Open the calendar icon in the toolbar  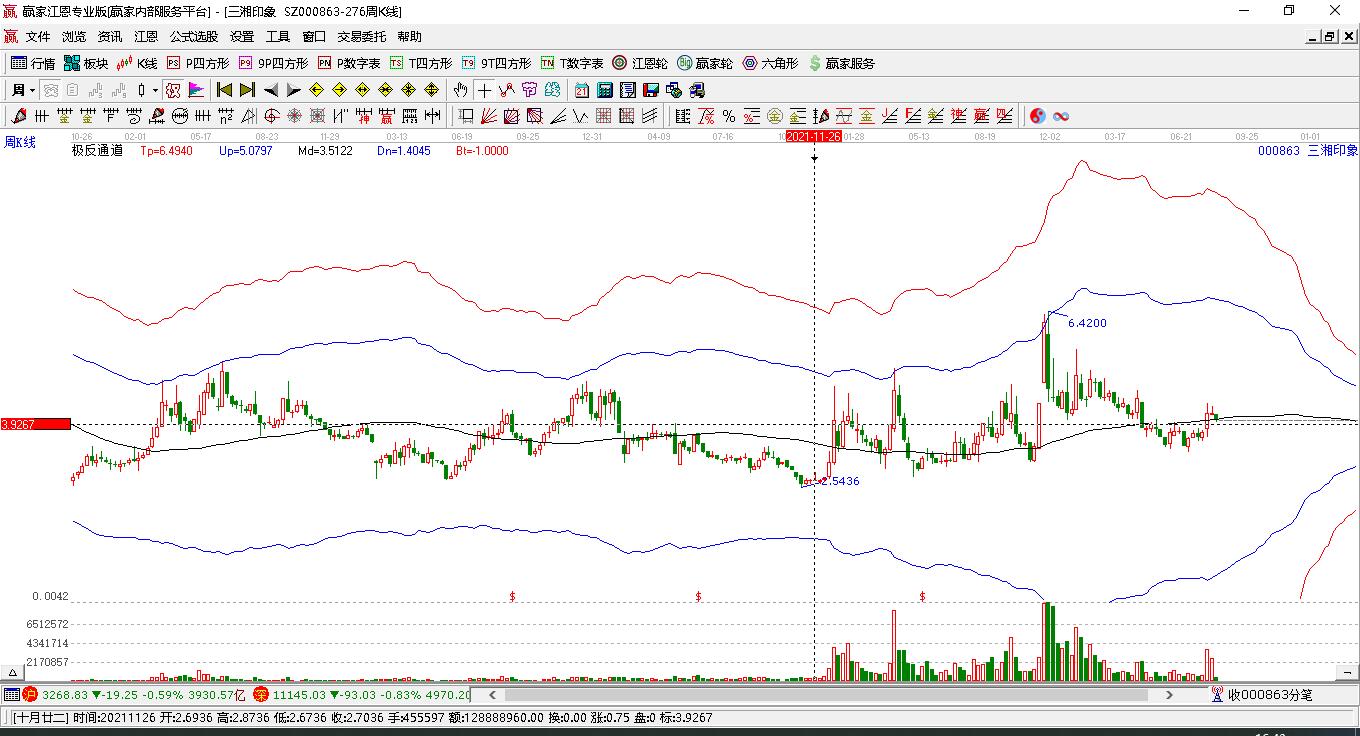tap(581, 90)
